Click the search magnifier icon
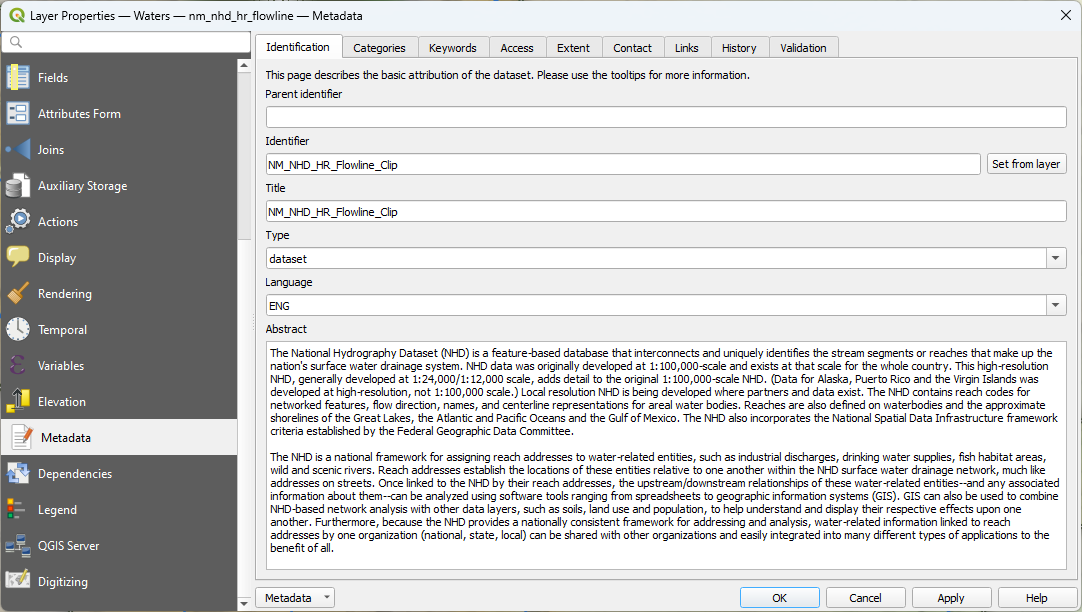Screen dimensions: 1082x612 click(16, 42)
